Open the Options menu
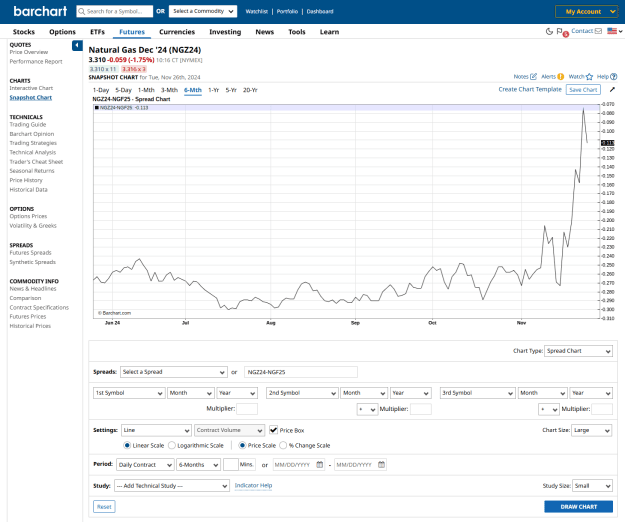 (x=62, y=32)
